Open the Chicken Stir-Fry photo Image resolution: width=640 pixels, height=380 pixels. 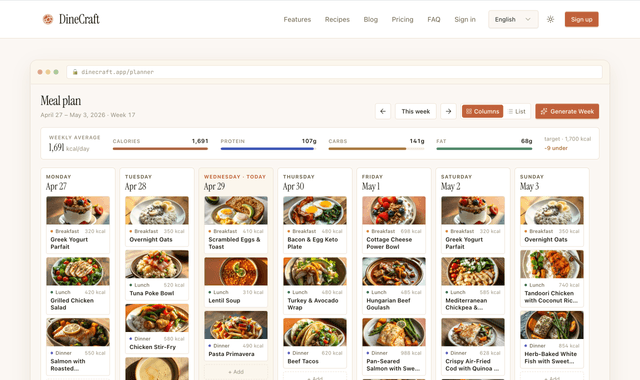pyautogui.click(x=157, y=318)
